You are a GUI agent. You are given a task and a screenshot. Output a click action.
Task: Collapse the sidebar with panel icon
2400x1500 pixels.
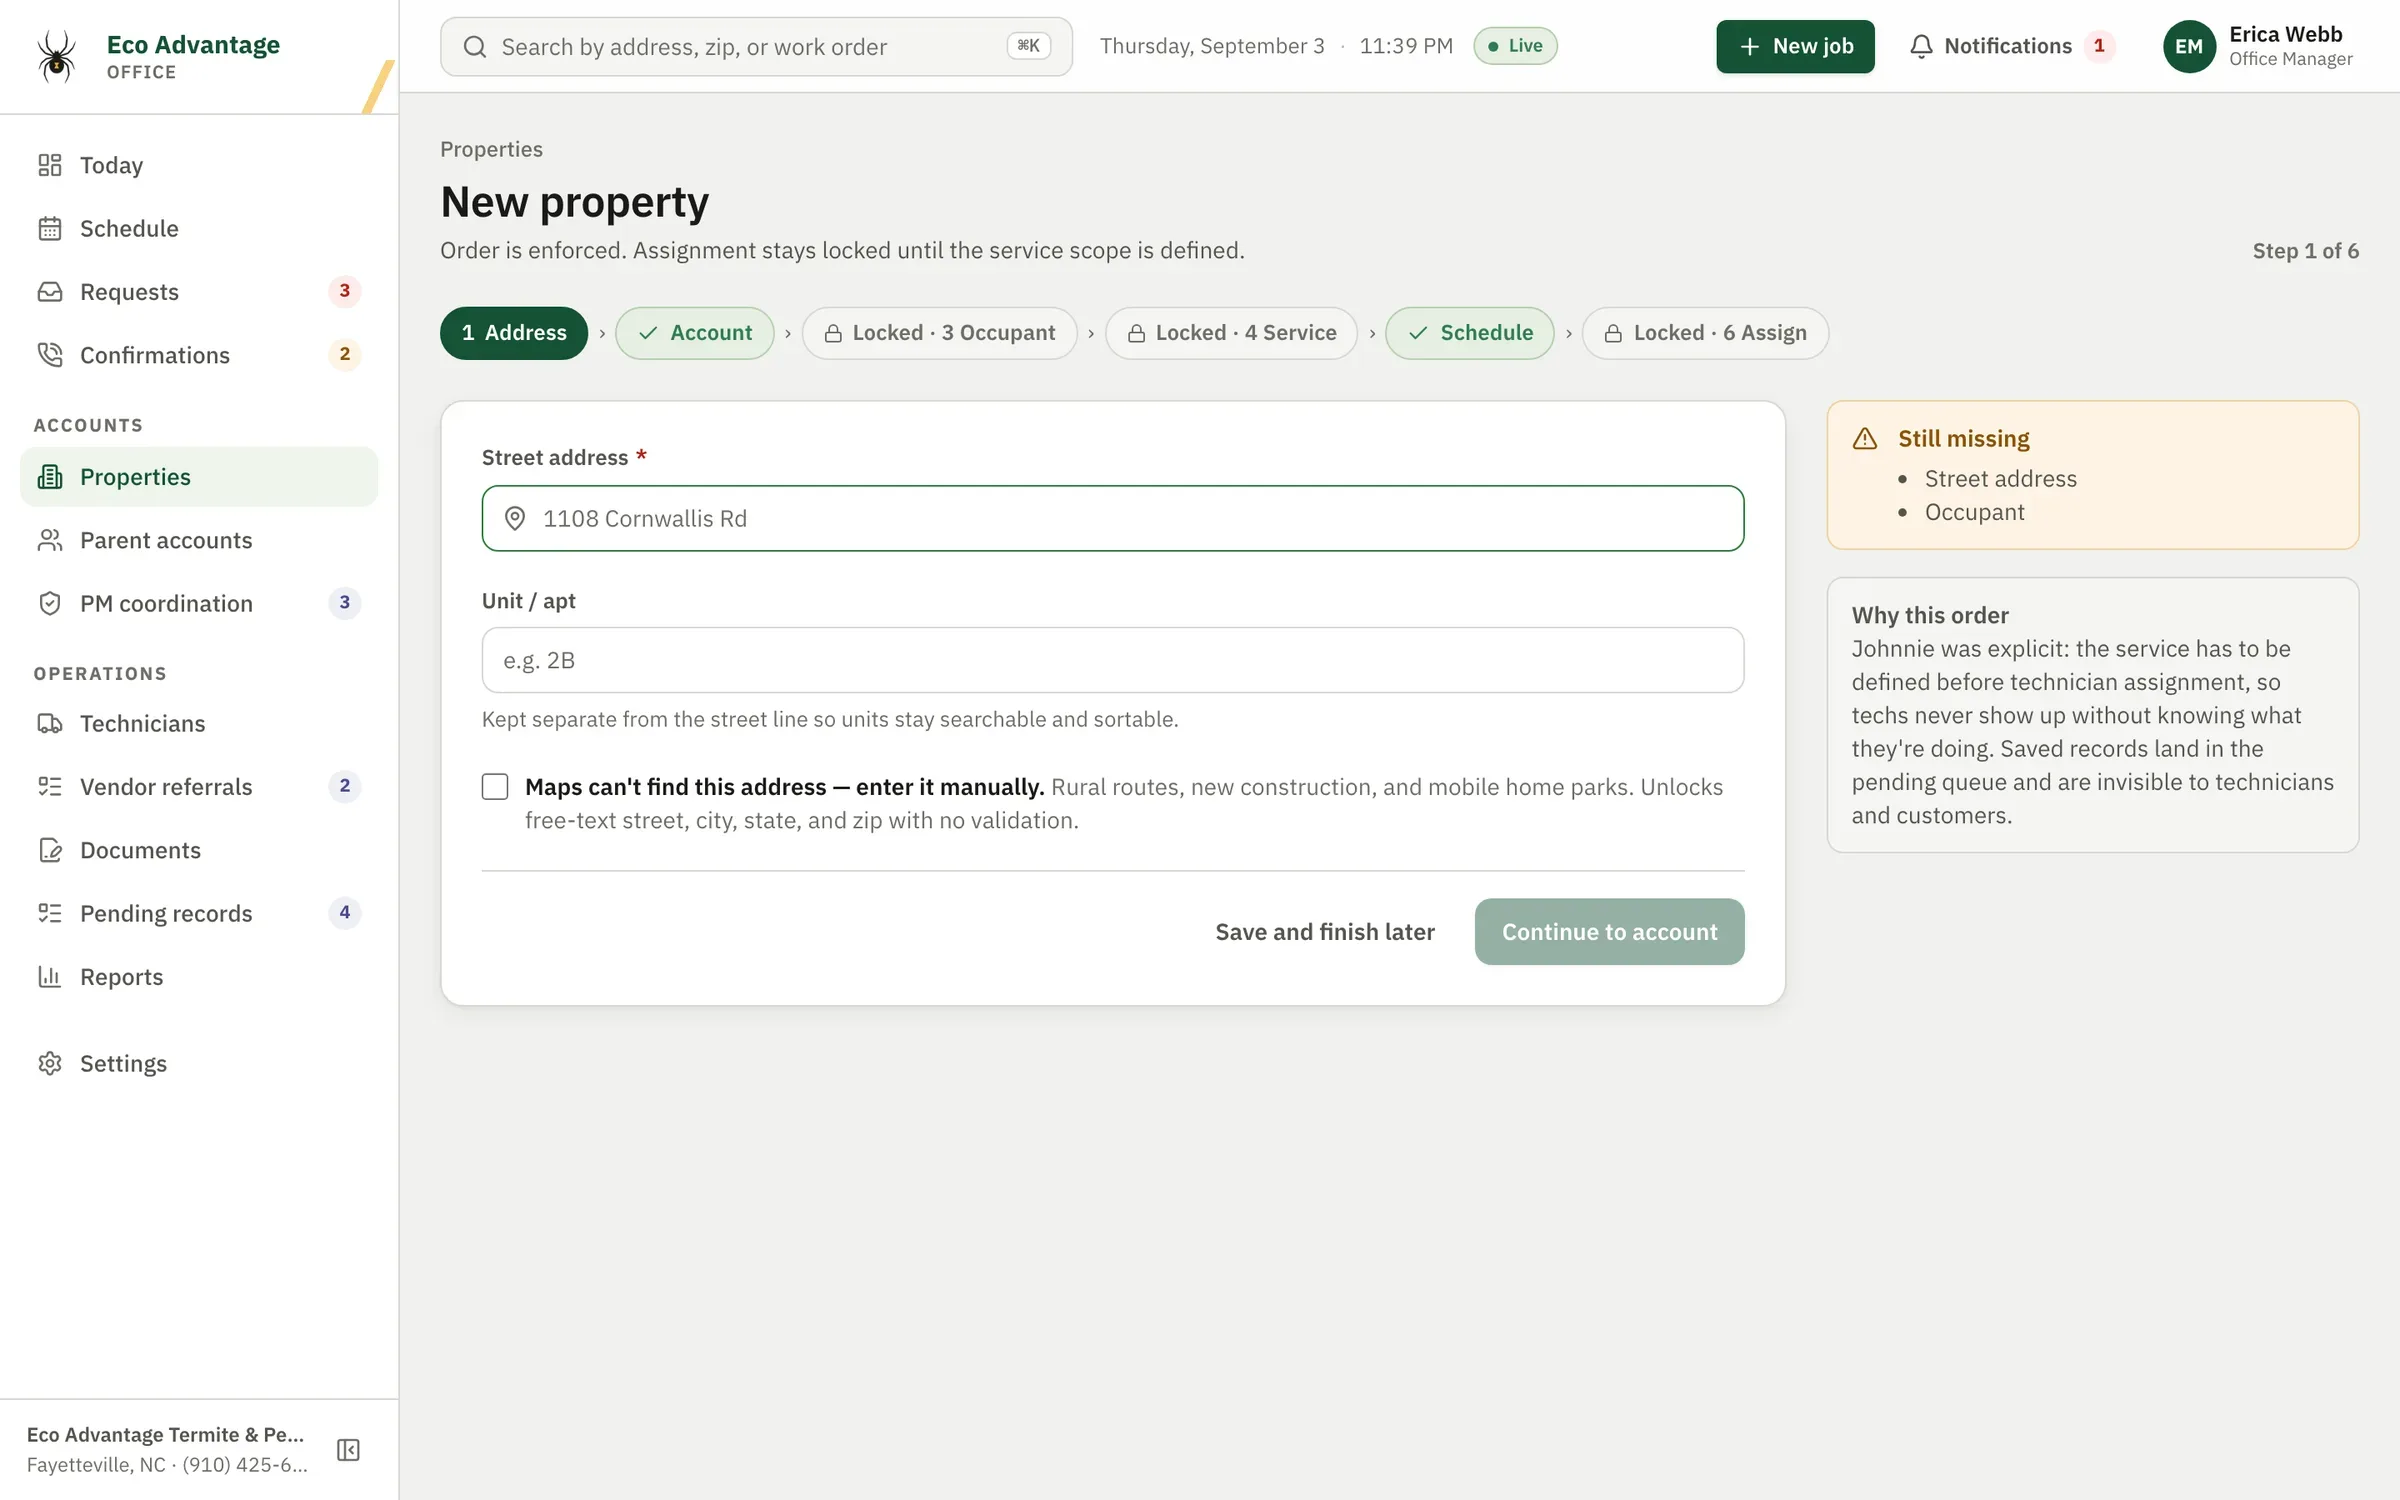(x=348, y=1450)
